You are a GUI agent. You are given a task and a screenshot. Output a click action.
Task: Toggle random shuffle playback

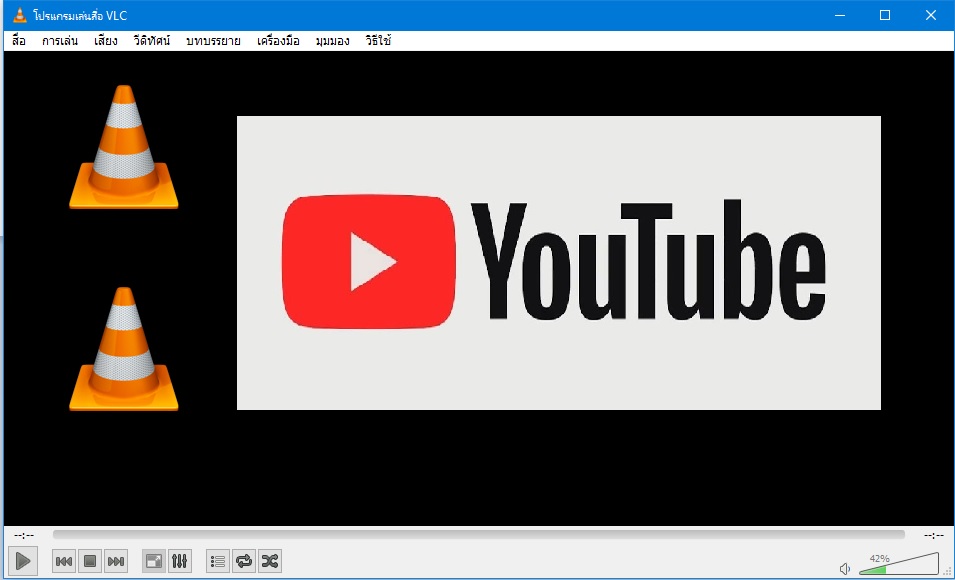(x=270, y=561)
